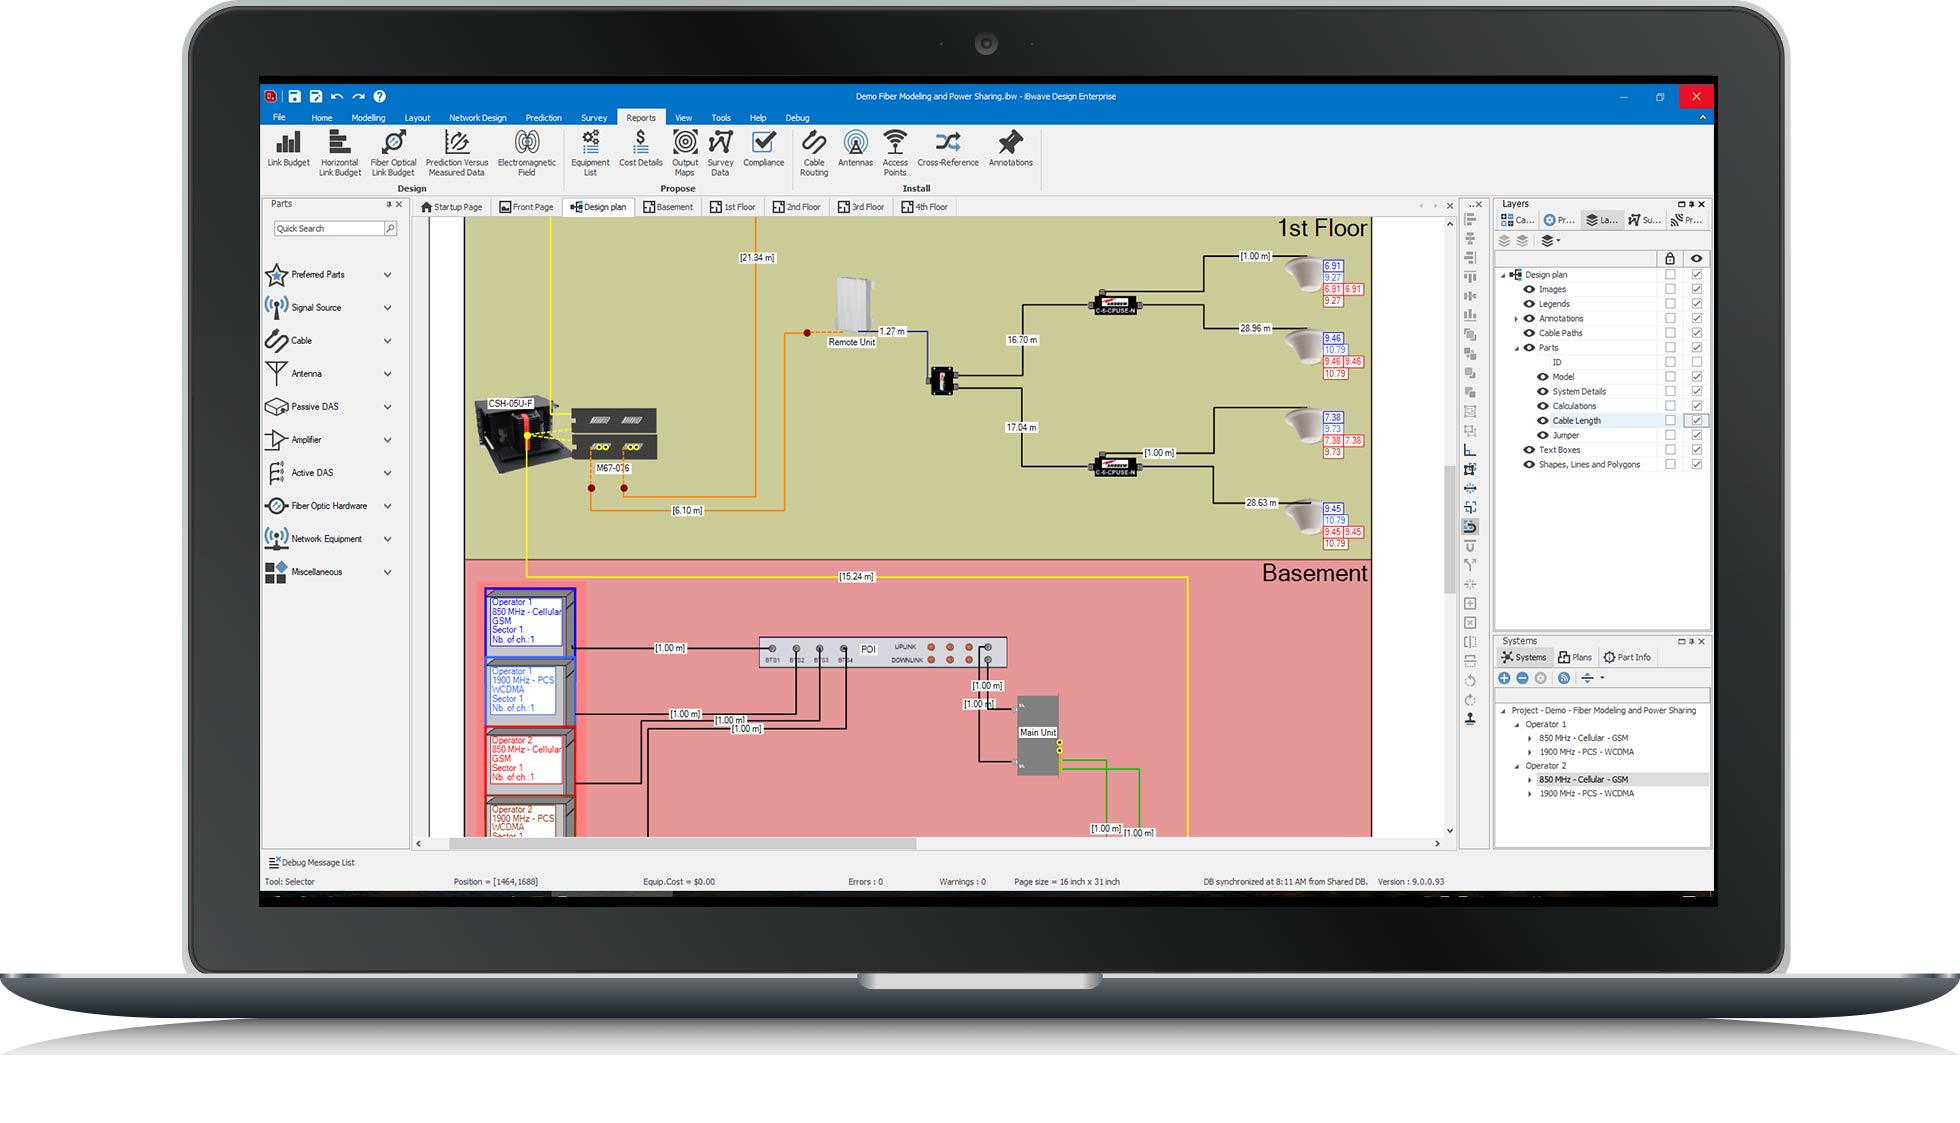Click the canvas vertical scrollbar thumb

[1449, 530]
